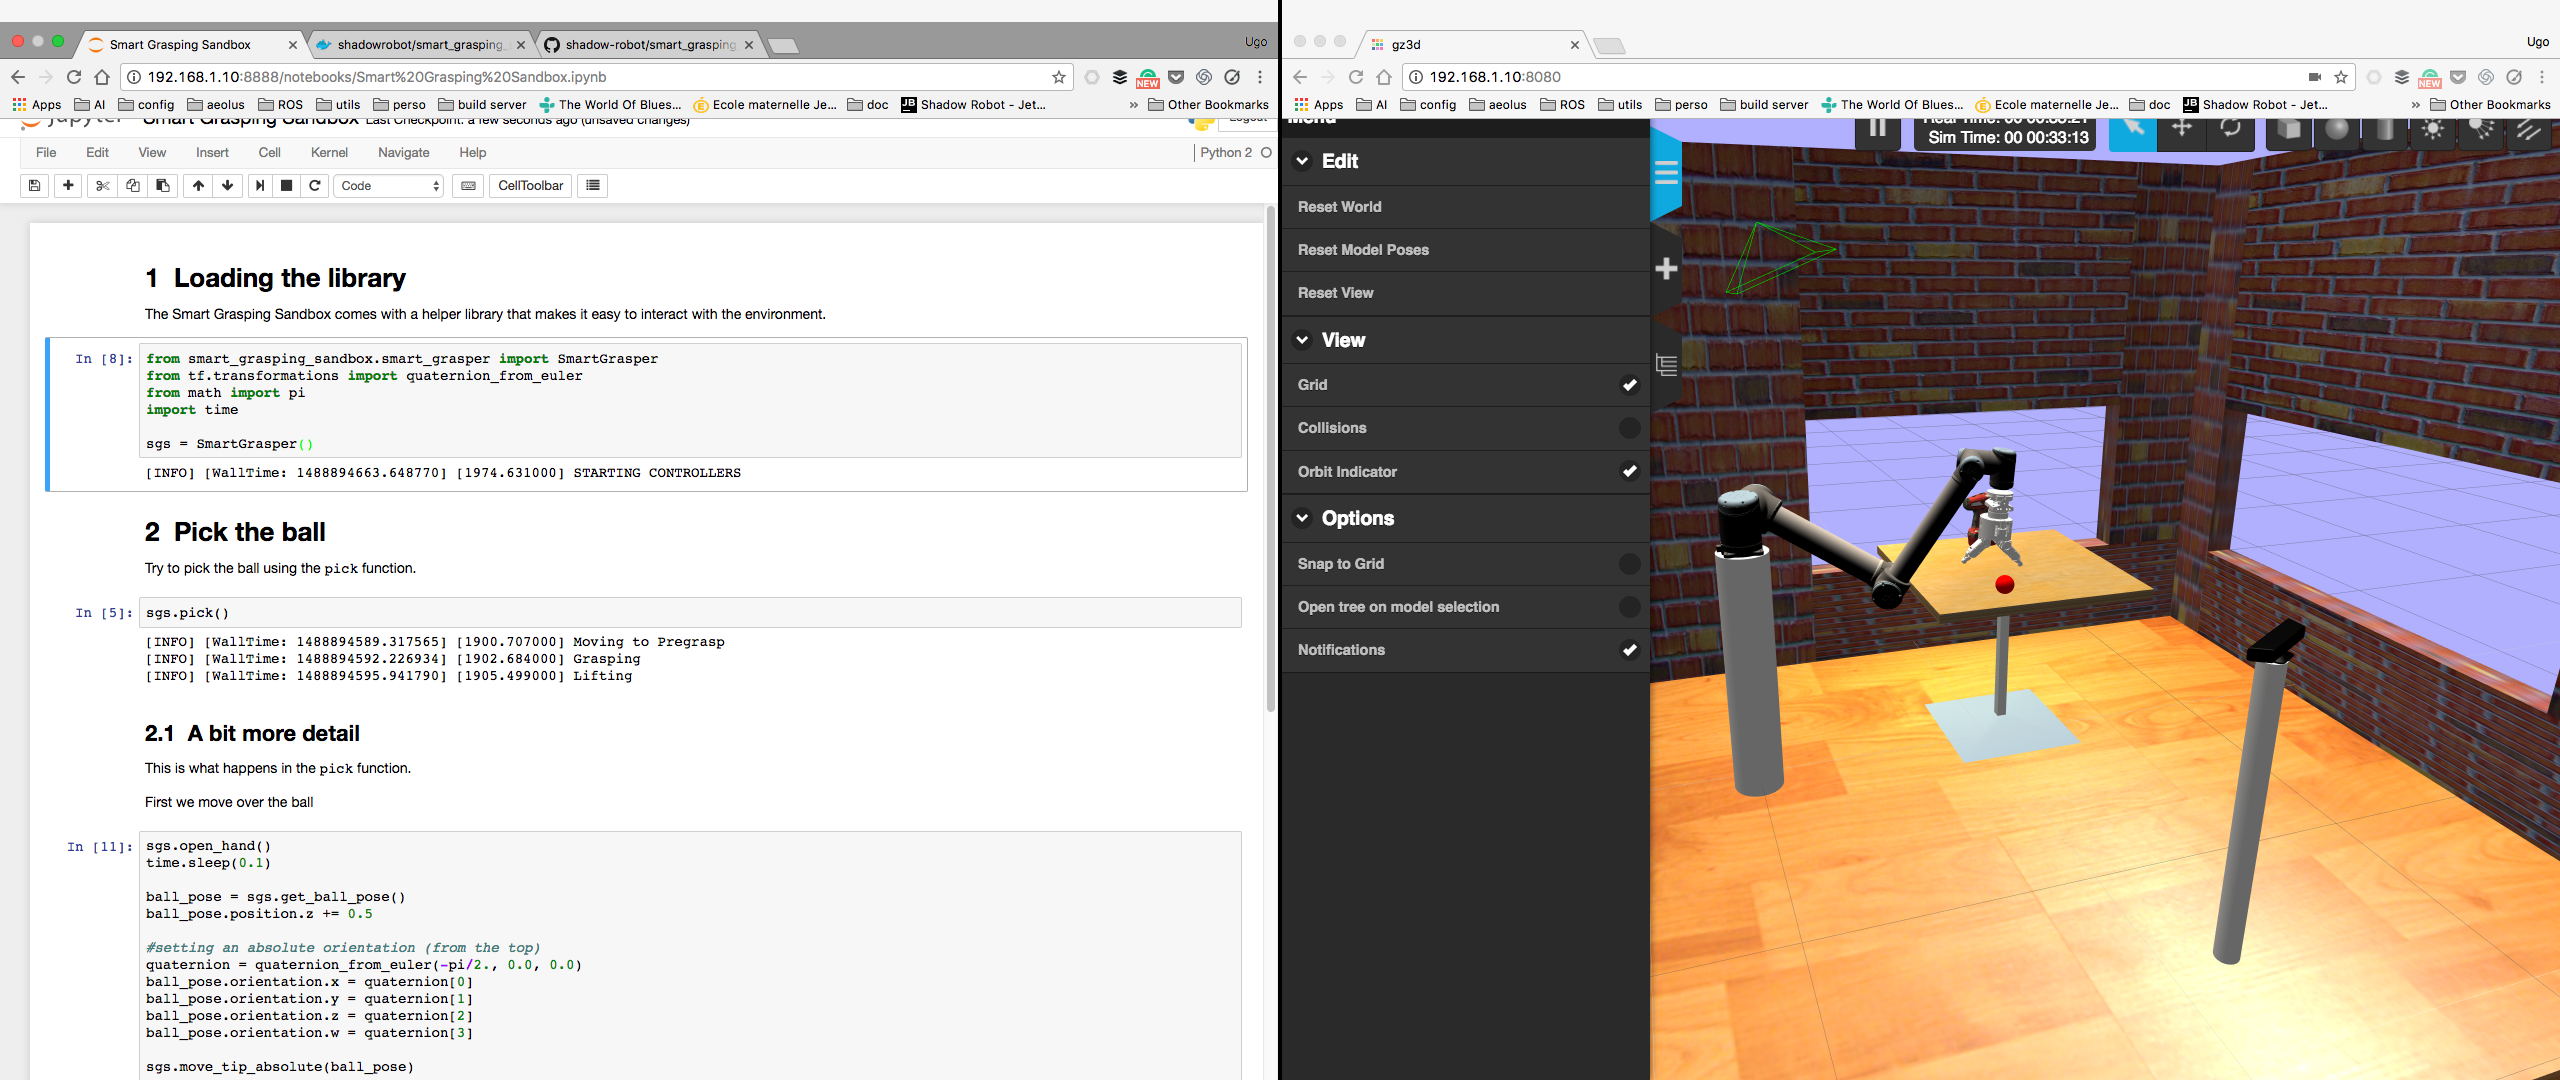Image resolution: width=2560 pixels, height=1080 pixels.
Task: Copy selected cells in Jupyter toolbar
Action: point(132,186)
